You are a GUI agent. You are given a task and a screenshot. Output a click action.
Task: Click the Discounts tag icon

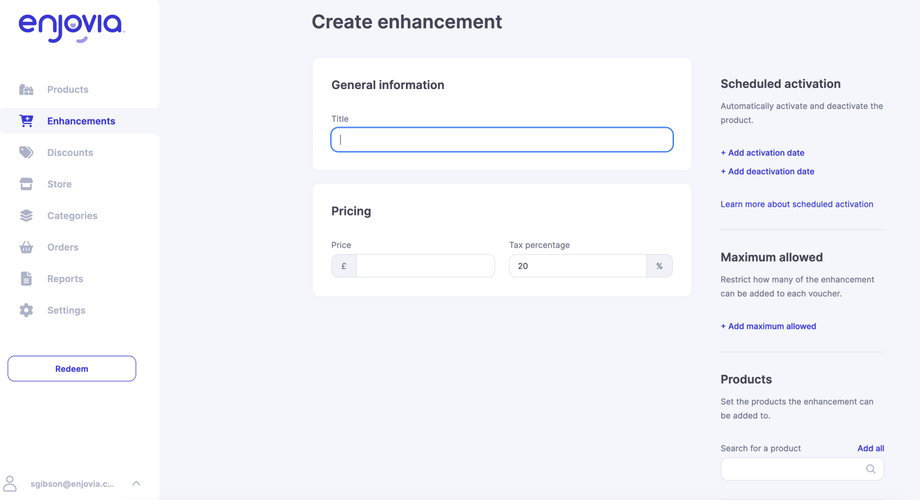pos(26,153)
